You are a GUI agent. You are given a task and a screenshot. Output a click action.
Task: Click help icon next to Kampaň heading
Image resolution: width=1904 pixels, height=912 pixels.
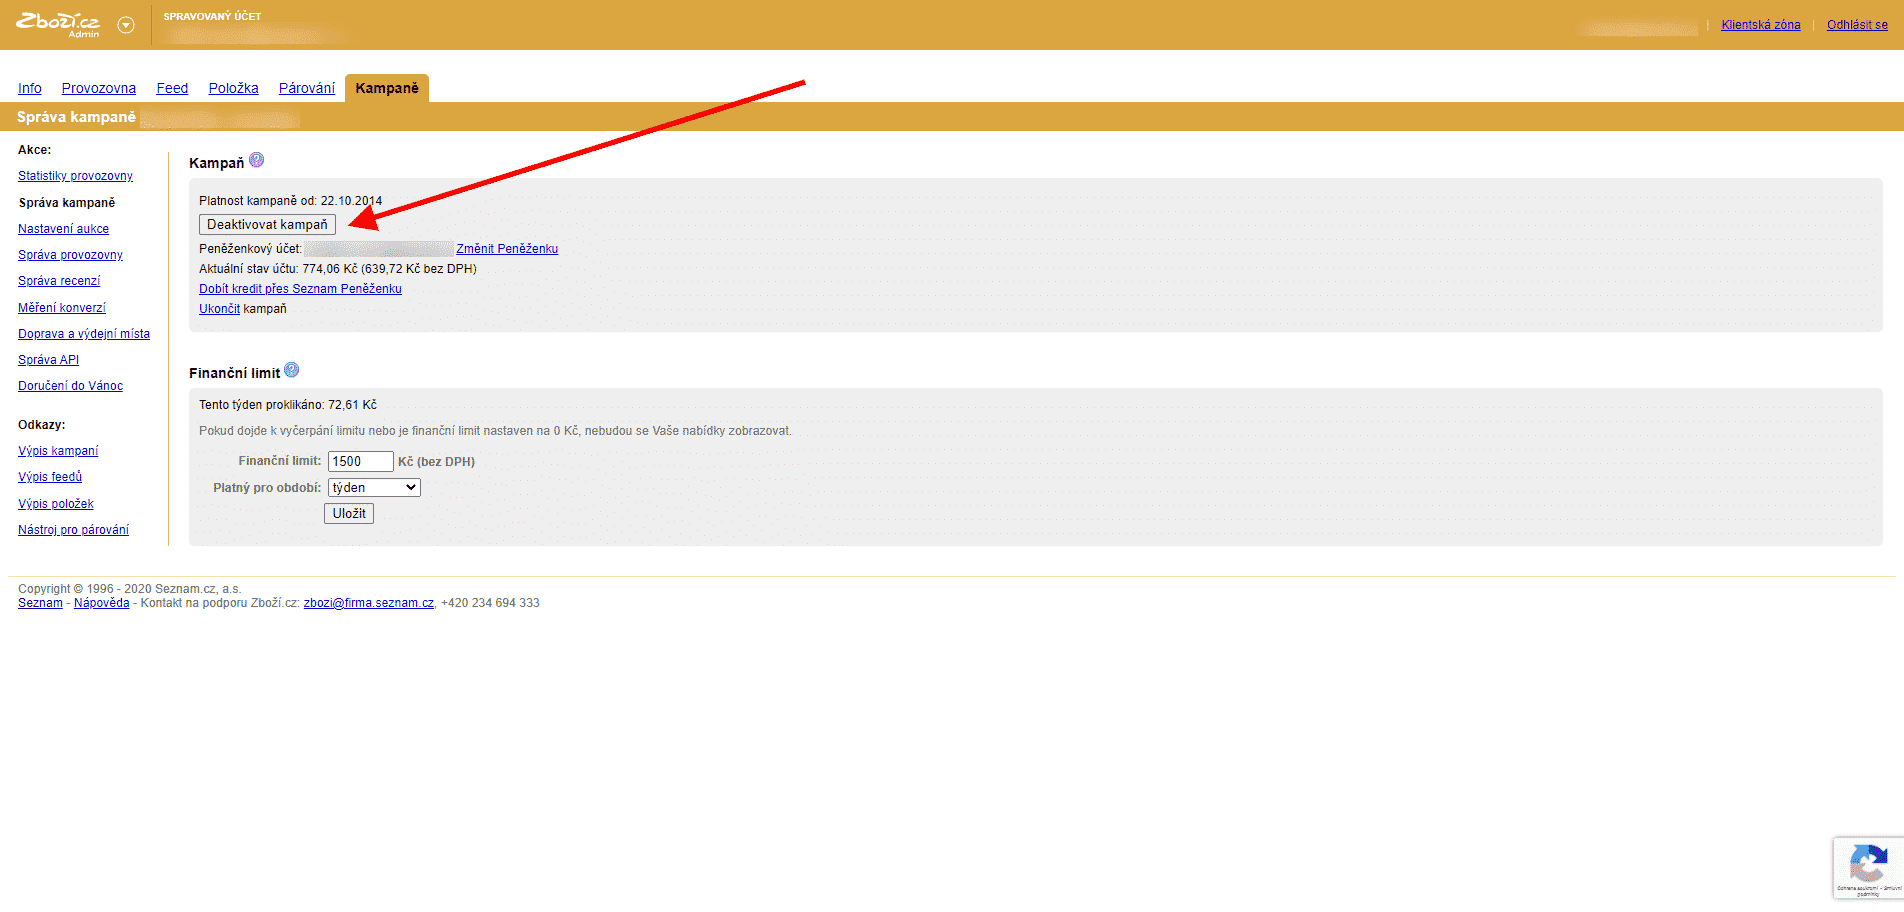click(x=257, y=160)
